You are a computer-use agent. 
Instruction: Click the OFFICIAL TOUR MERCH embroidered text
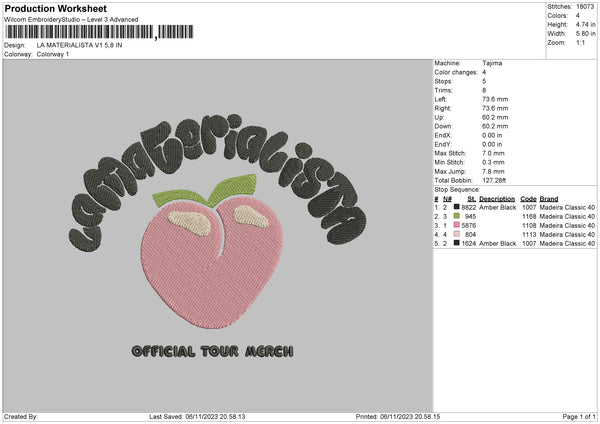pos(212,351)
